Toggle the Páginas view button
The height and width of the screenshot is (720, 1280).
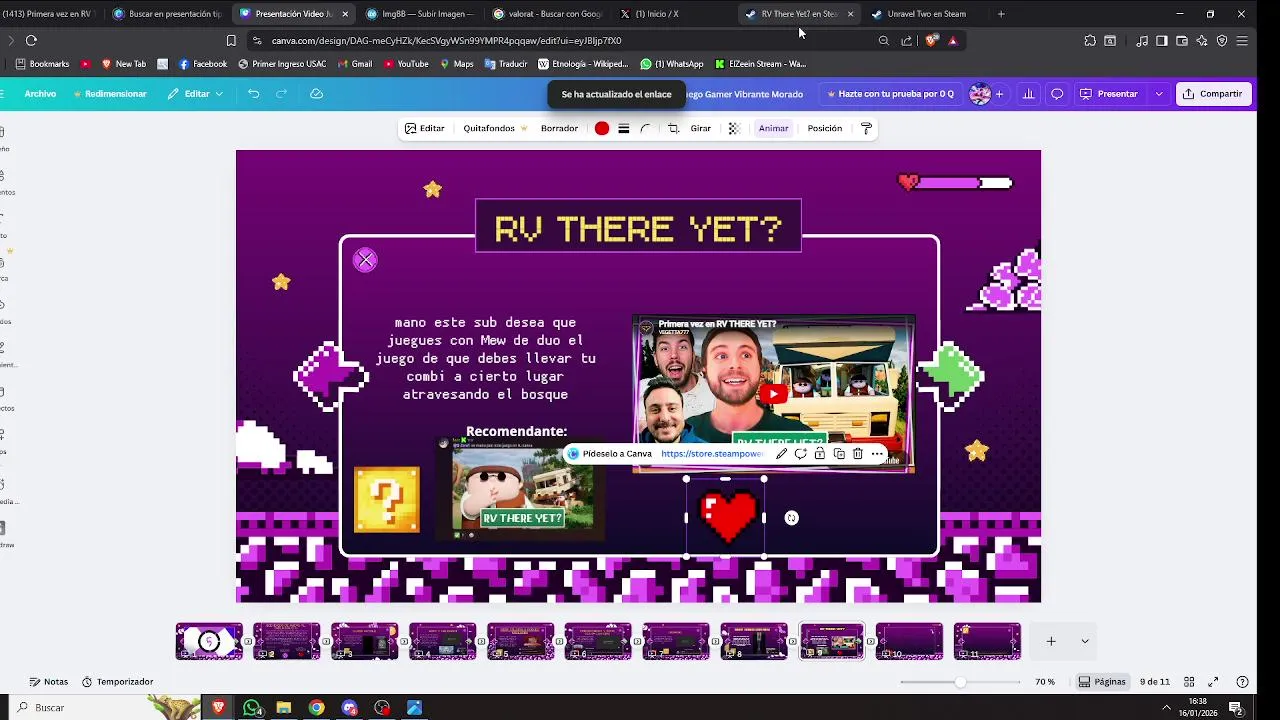click(x=1102, y=682)
